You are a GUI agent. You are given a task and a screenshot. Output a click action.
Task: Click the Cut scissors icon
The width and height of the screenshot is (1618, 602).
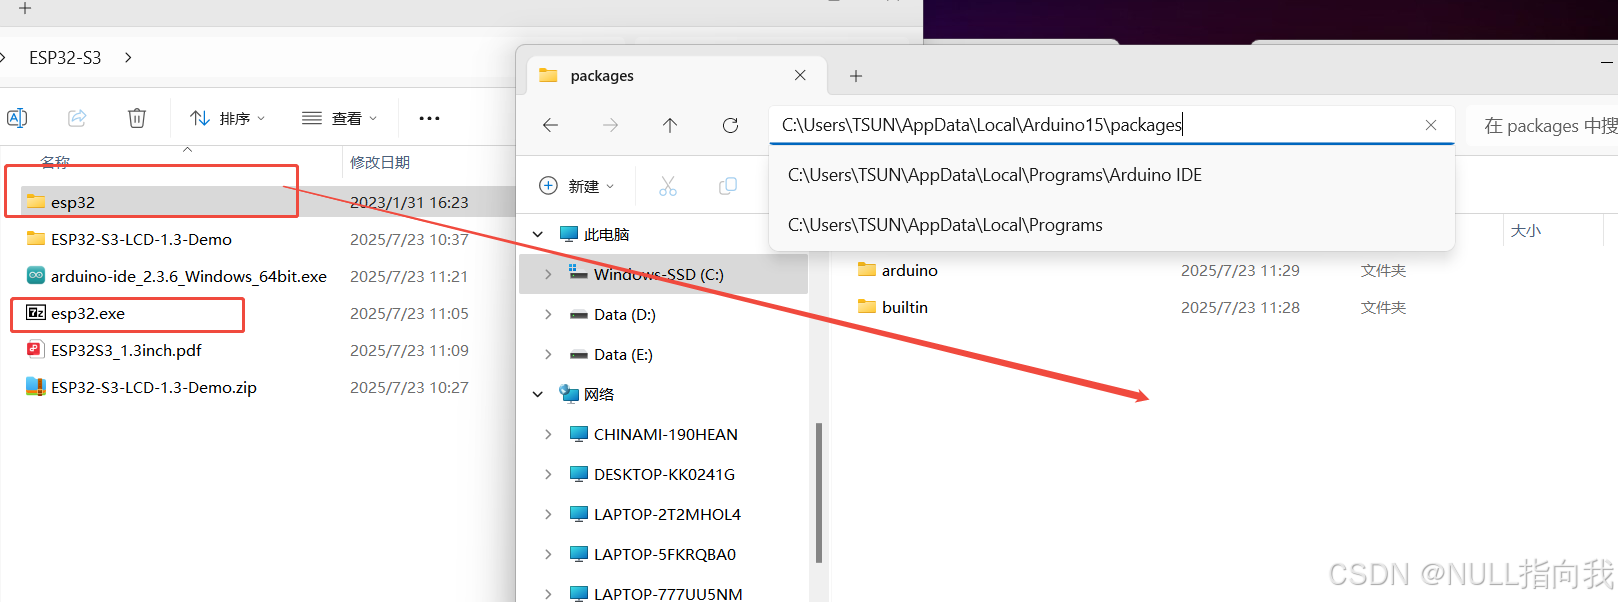point(668,186)
